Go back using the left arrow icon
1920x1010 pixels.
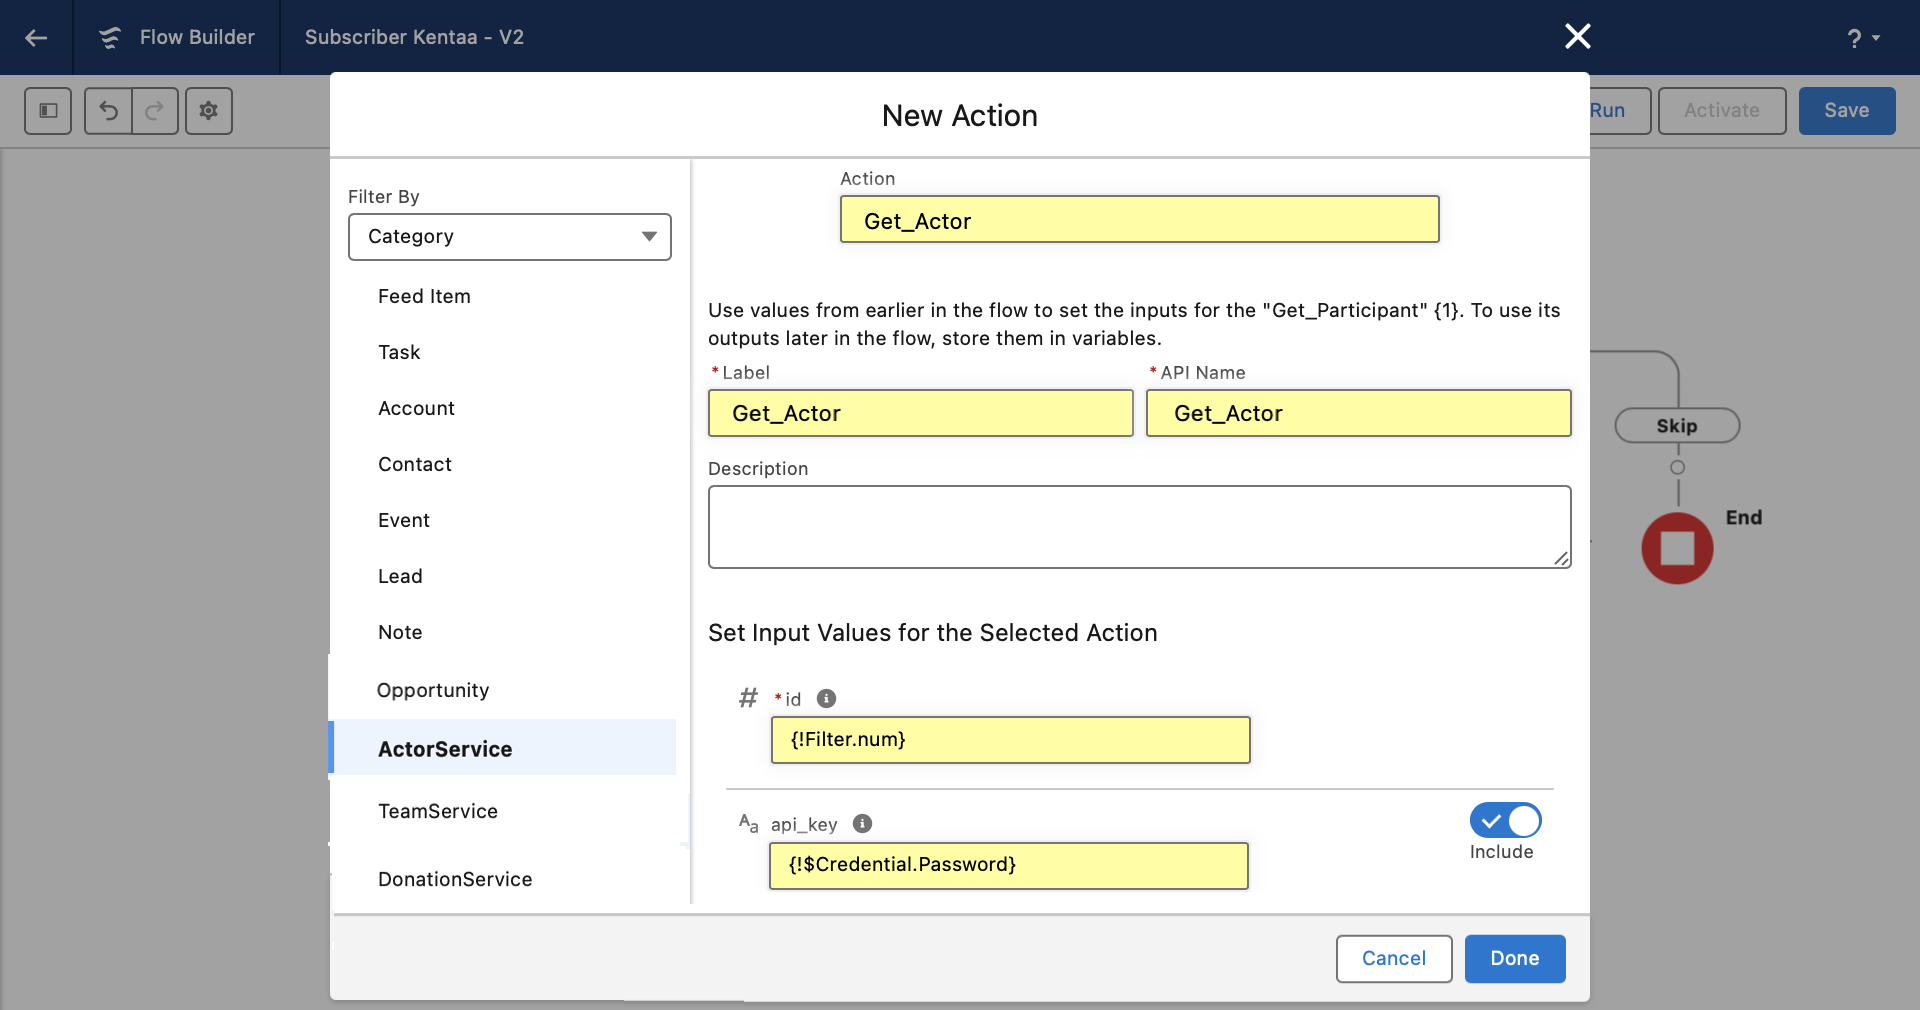36,38
